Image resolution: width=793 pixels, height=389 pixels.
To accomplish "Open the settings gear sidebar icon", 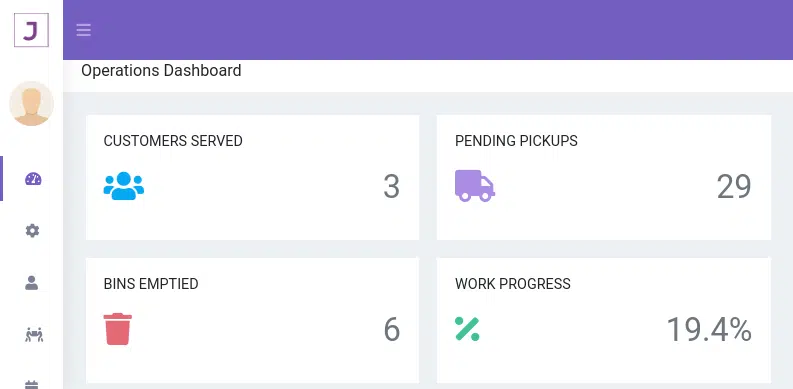I will pyautogui.click(x=32, y=231).
